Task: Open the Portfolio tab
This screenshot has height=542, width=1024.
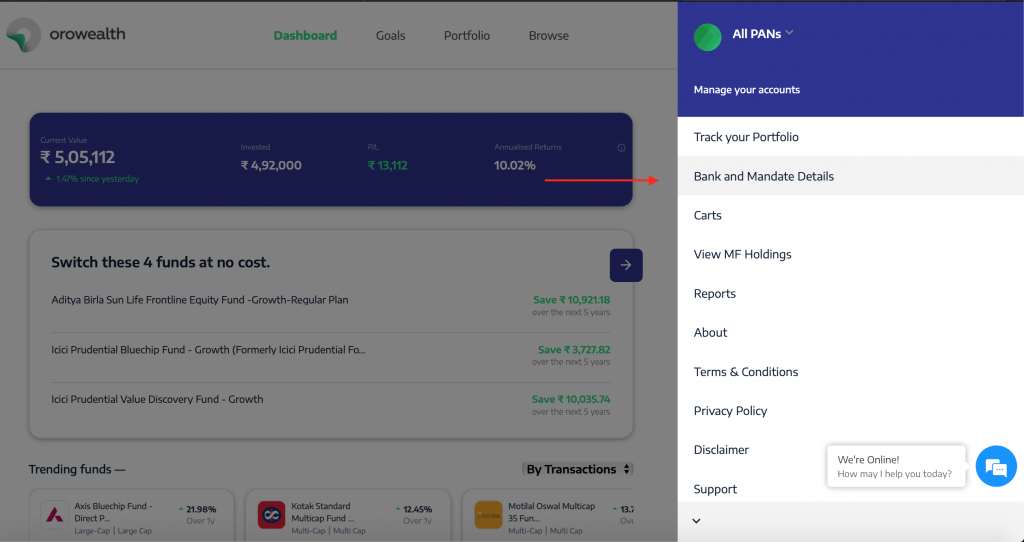Action: [467, 36]
